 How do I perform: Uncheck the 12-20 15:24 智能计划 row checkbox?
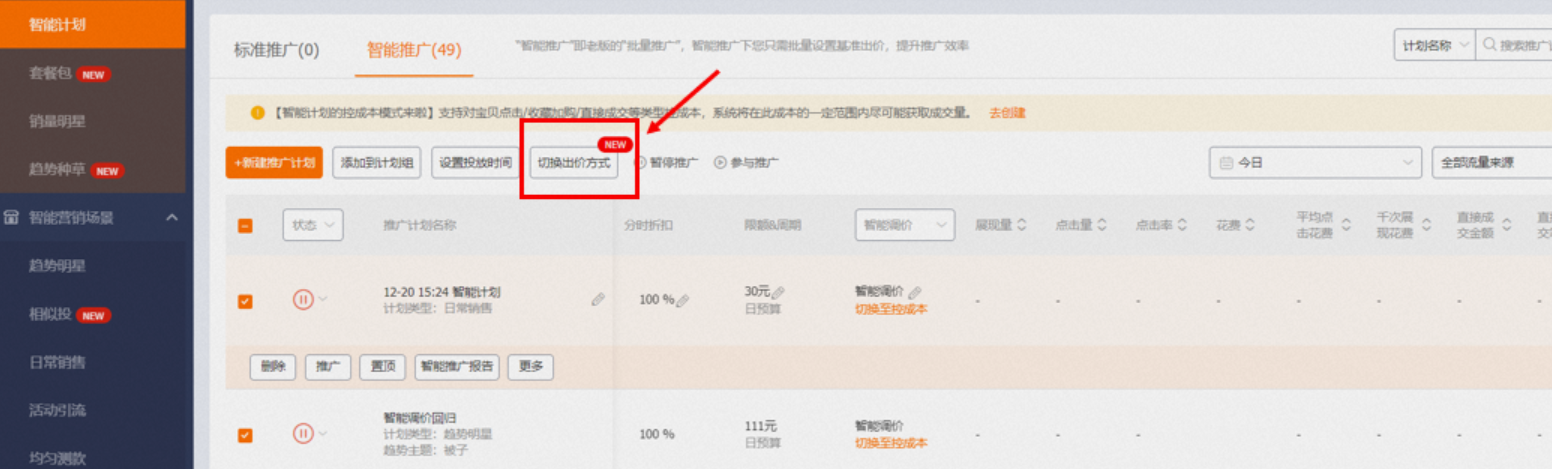click(x=245, y=301)
